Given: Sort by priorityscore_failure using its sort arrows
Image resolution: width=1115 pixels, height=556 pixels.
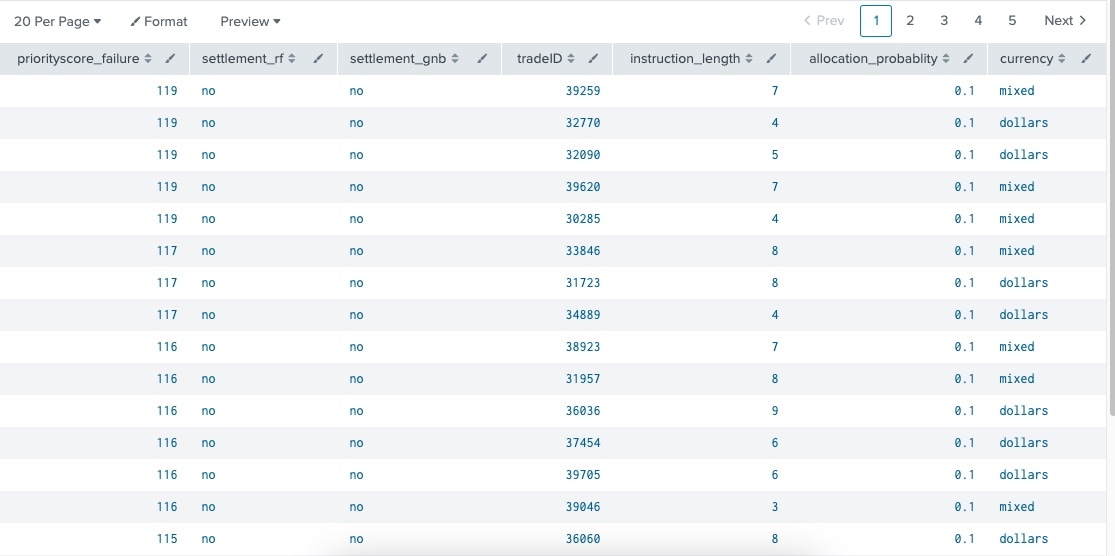Looking at the screenshot, I should tap(148, 59).
